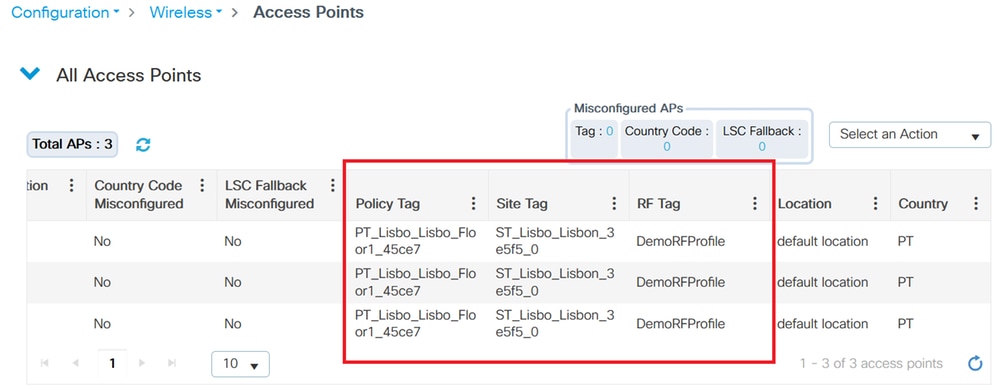Click the LSC Fallback misconfigured count

(761, 146)
